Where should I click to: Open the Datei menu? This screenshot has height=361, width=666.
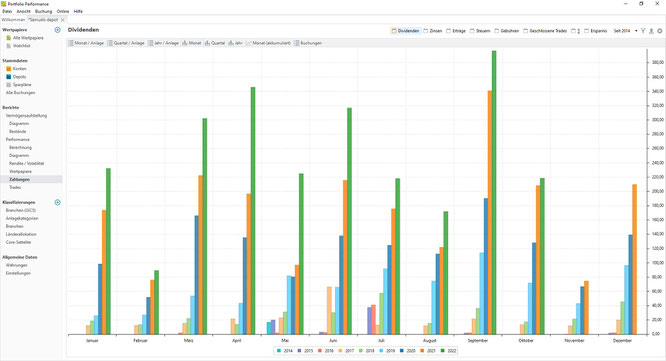tap(7, 11)
